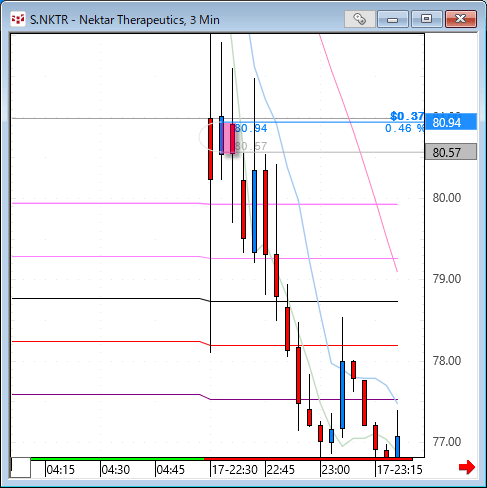
Task: Click the $0.37 difference label
Action: click(x=407, y=116)
